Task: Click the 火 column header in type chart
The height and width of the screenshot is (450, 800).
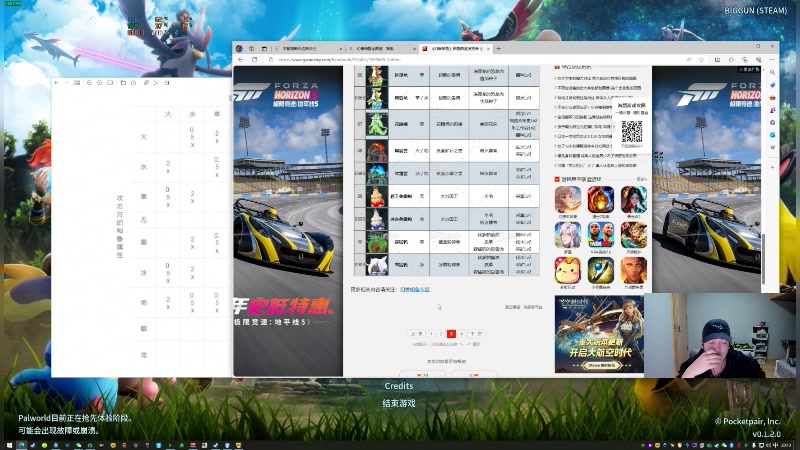Action: coord(168,114)
